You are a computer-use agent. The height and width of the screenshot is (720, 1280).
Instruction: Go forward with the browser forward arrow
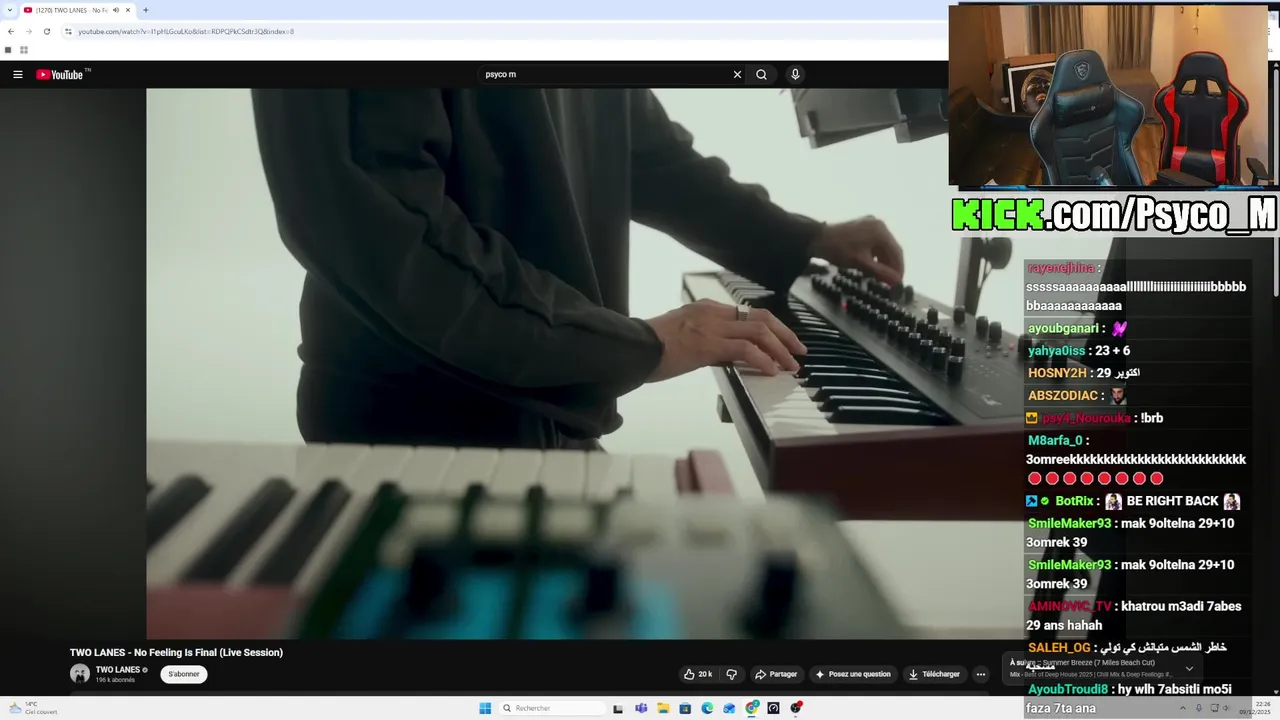tap(28, 31)
